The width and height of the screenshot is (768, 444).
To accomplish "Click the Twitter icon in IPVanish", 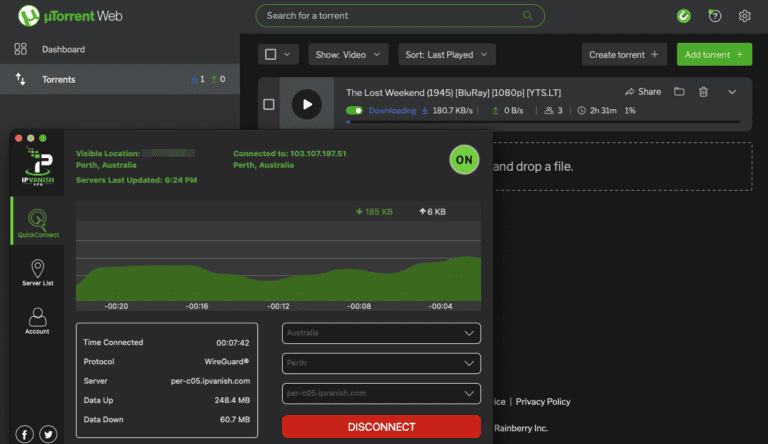I will tap(49, 433).
